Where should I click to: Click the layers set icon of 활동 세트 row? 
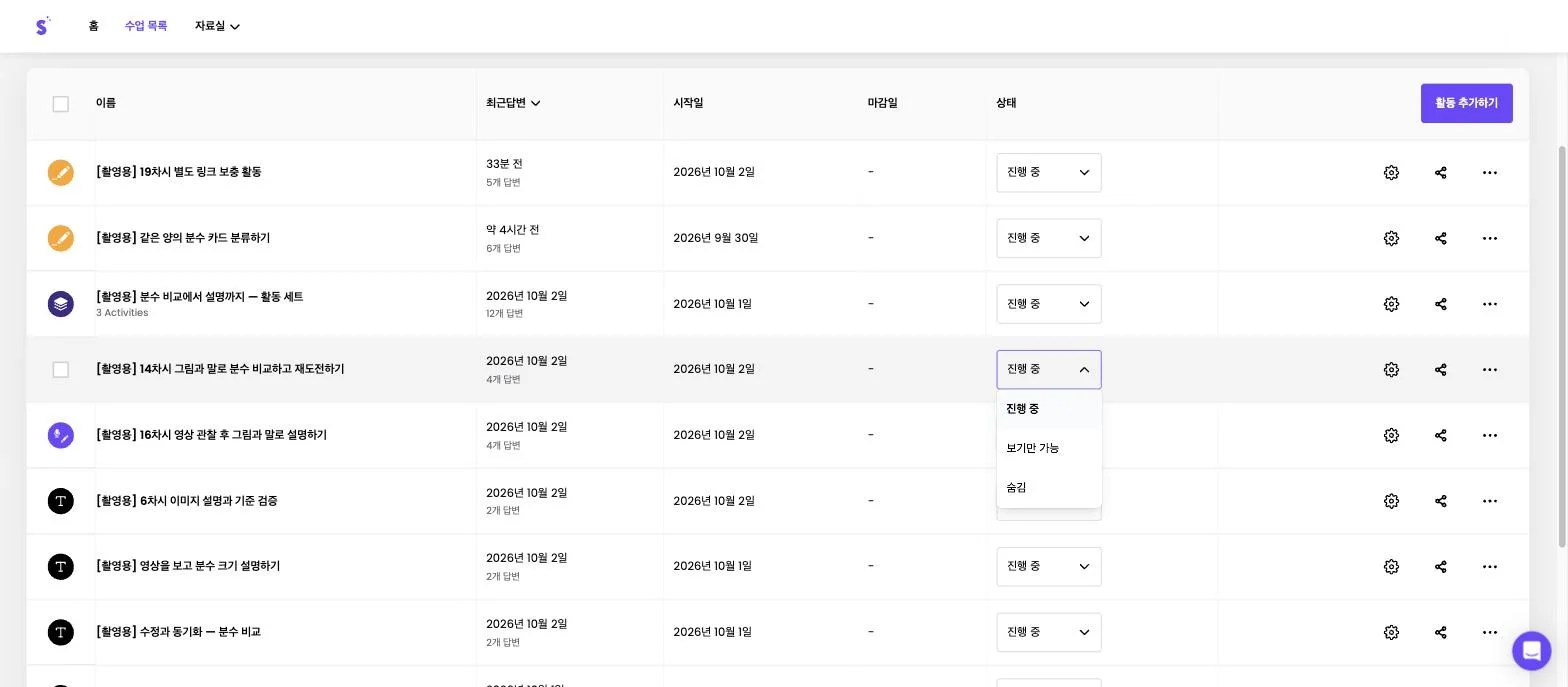point(61,304)
